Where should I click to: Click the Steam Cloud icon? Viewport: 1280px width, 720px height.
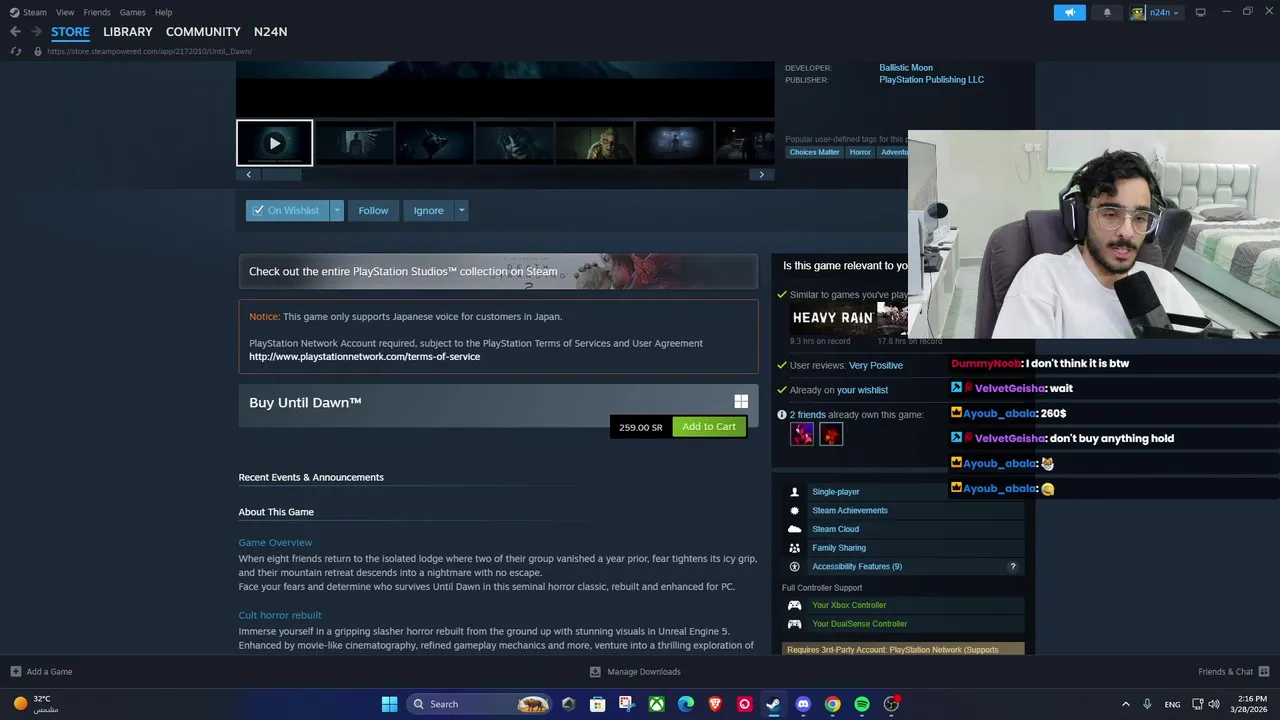794,529
